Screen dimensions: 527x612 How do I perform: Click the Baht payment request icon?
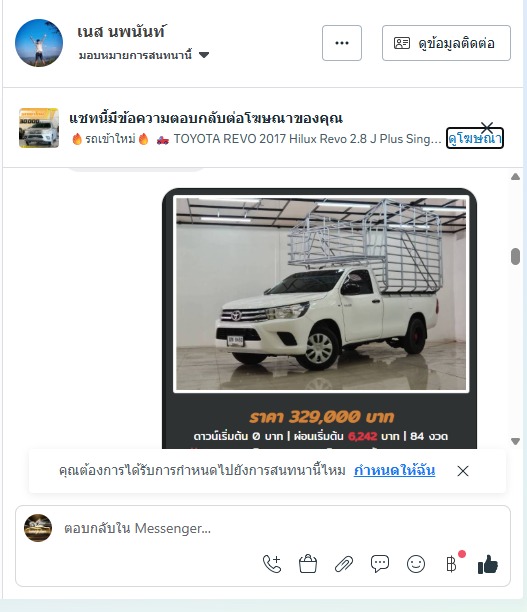[452, 564]
